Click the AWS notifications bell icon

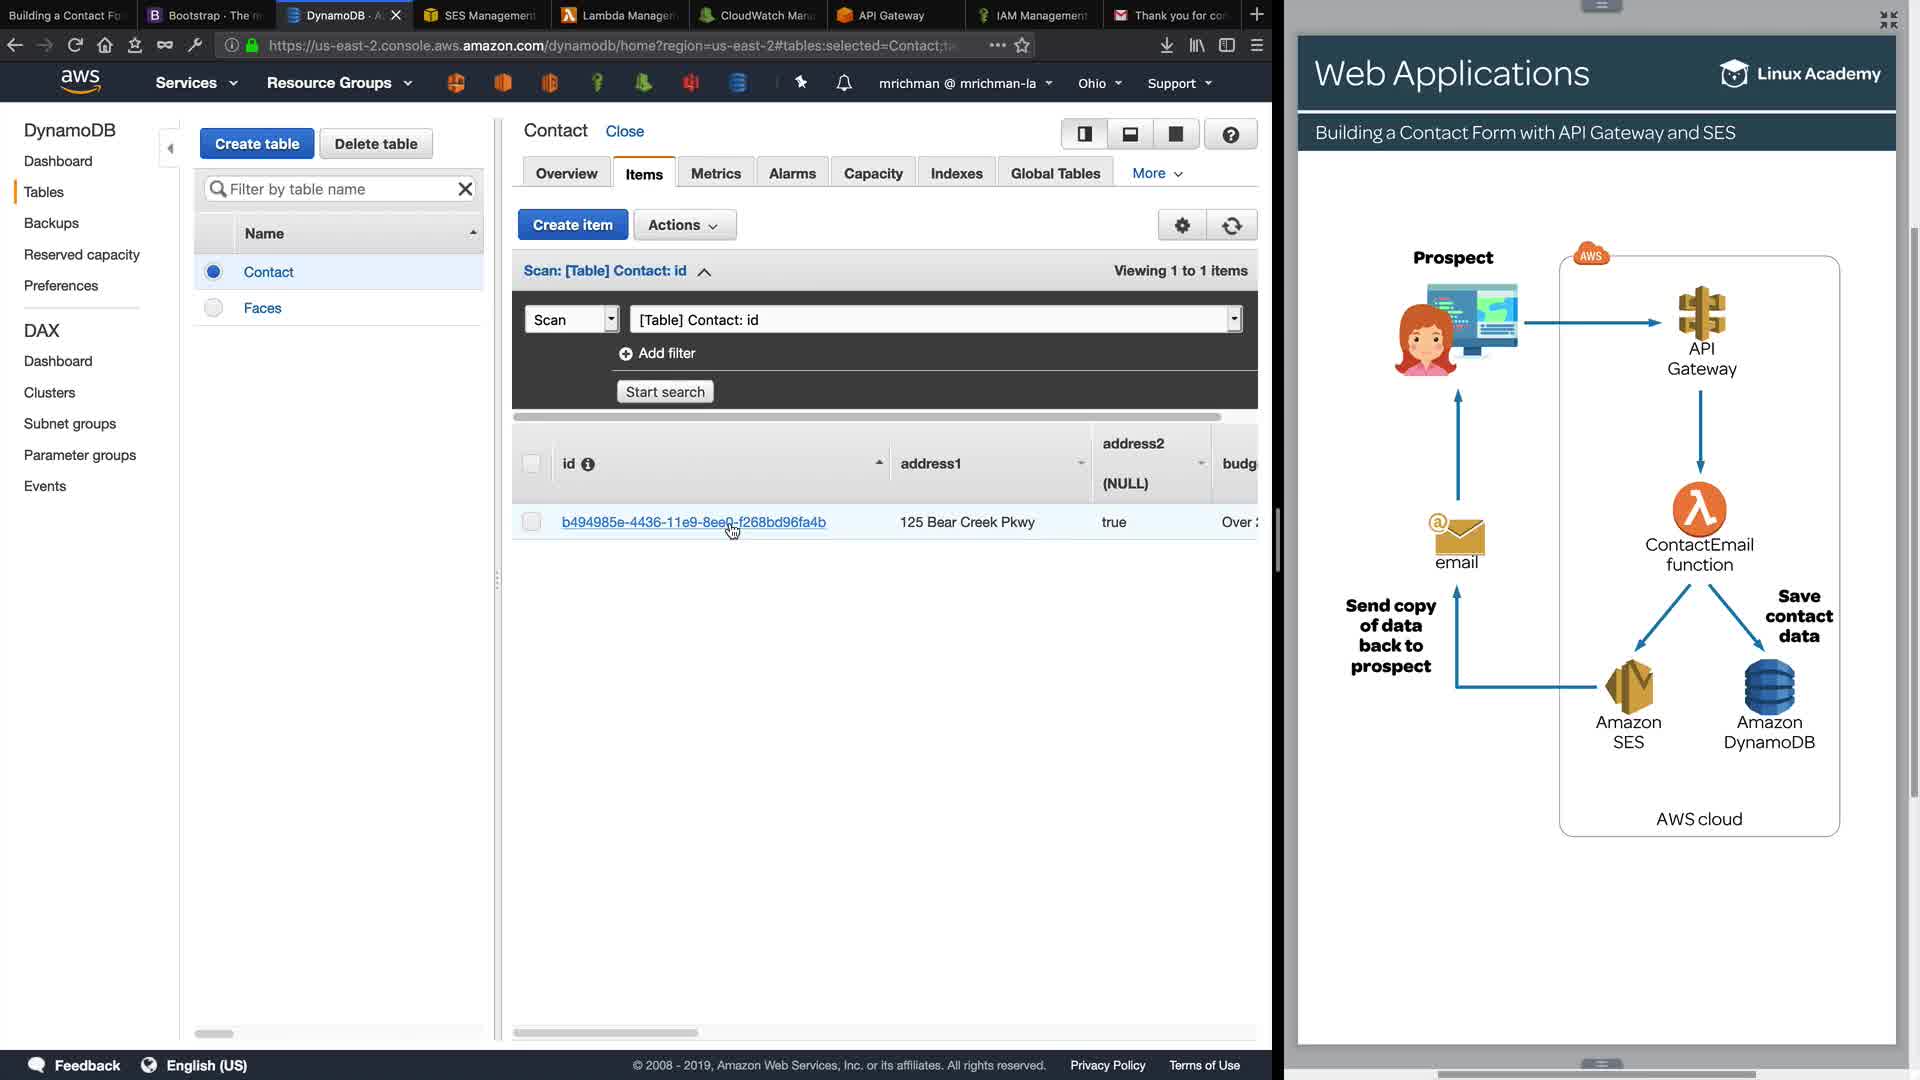tap(844, 83)
